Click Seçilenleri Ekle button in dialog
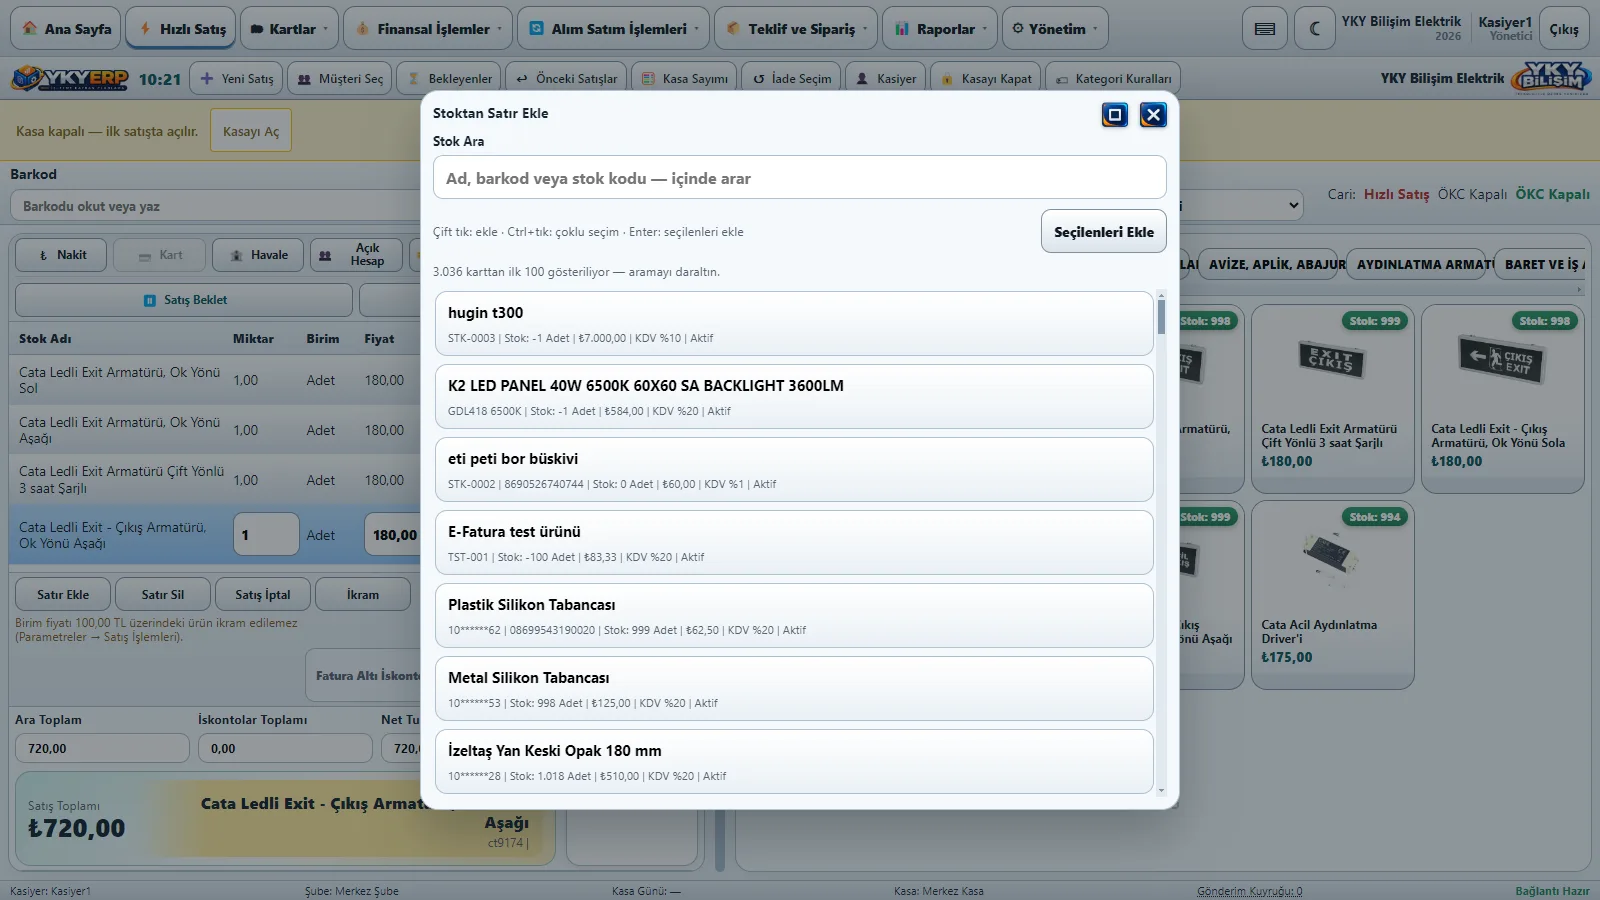 pos(1104,232)
